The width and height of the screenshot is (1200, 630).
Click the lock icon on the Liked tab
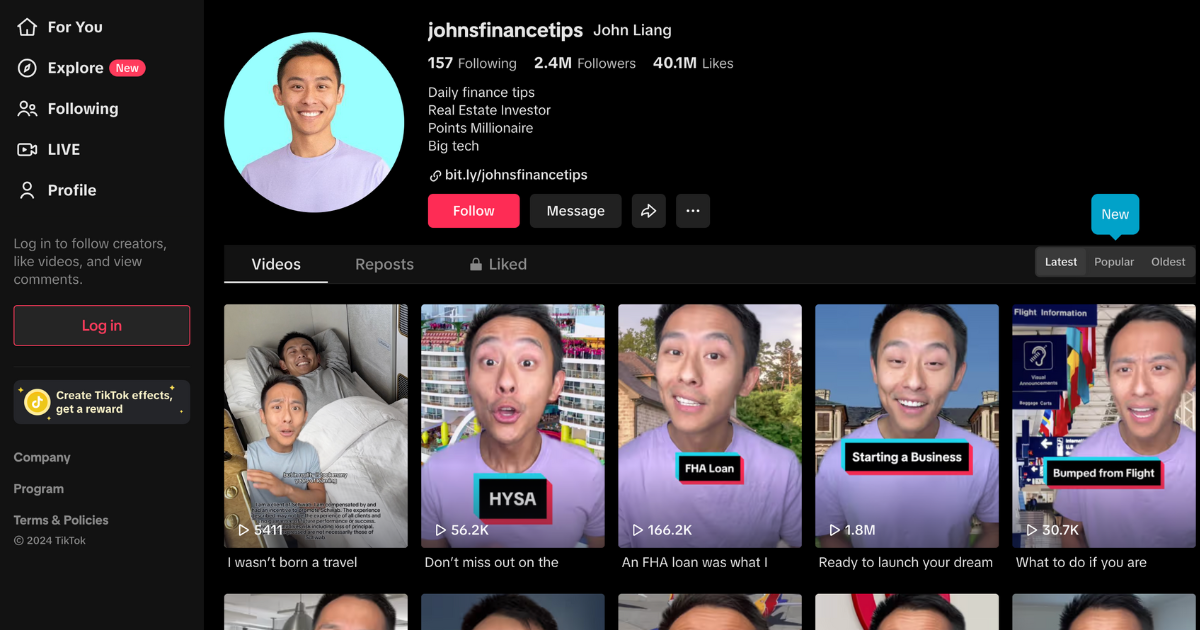[x=478, y=263]
